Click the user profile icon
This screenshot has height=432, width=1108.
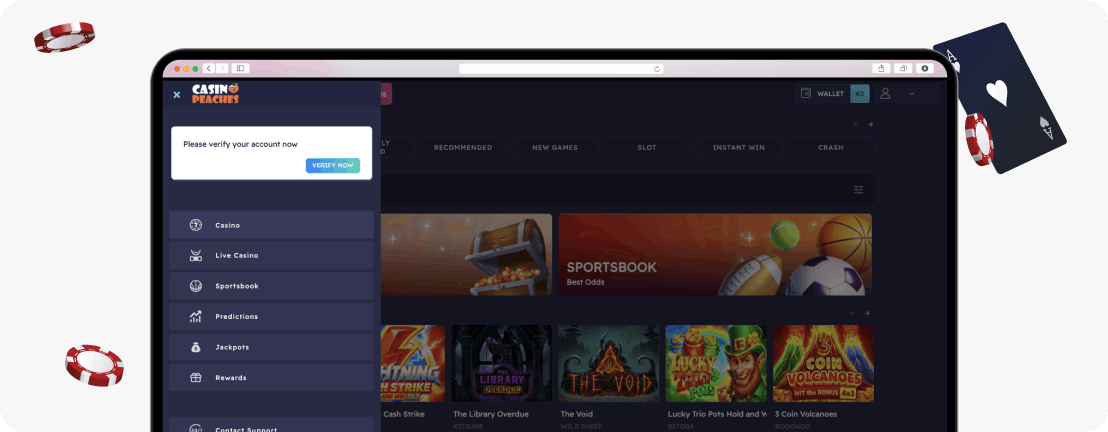coord(885,93)
